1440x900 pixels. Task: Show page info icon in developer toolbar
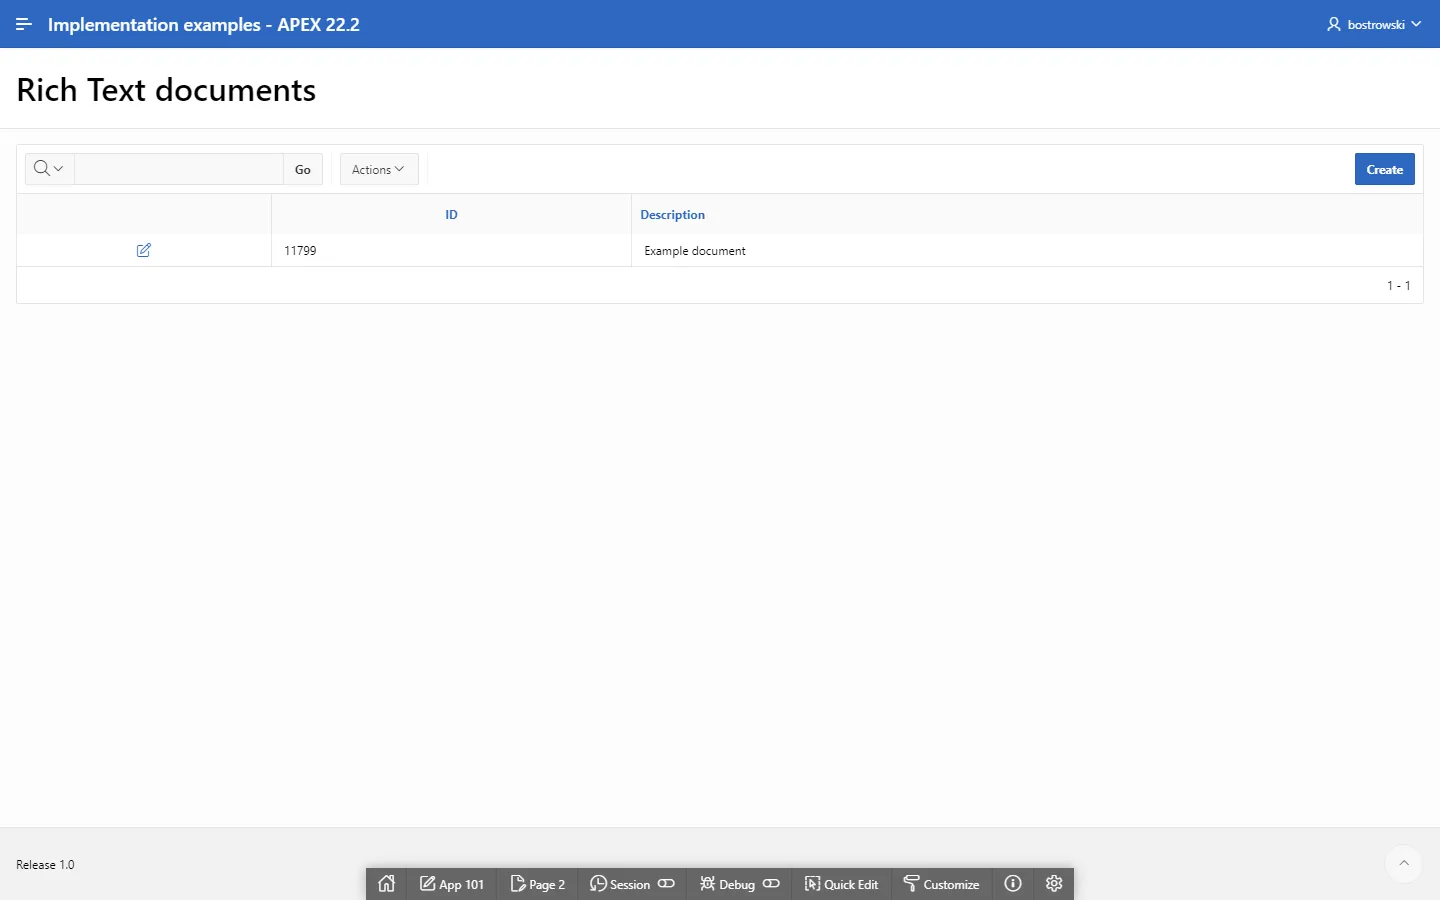[x=1013, y=884]
